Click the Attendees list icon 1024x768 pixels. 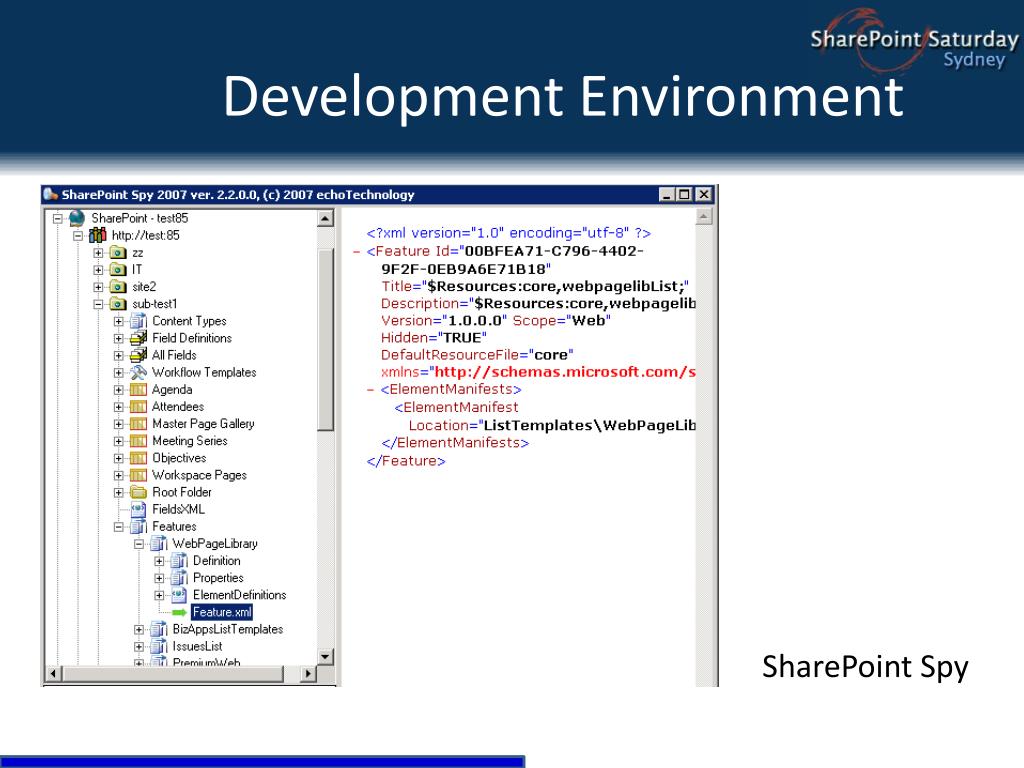tap(138, 407)
